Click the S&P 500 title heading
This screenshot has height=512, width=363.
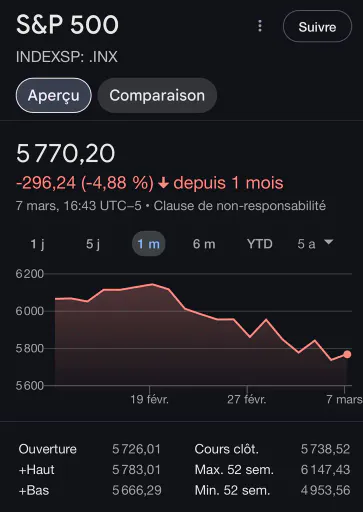point(67,25)
